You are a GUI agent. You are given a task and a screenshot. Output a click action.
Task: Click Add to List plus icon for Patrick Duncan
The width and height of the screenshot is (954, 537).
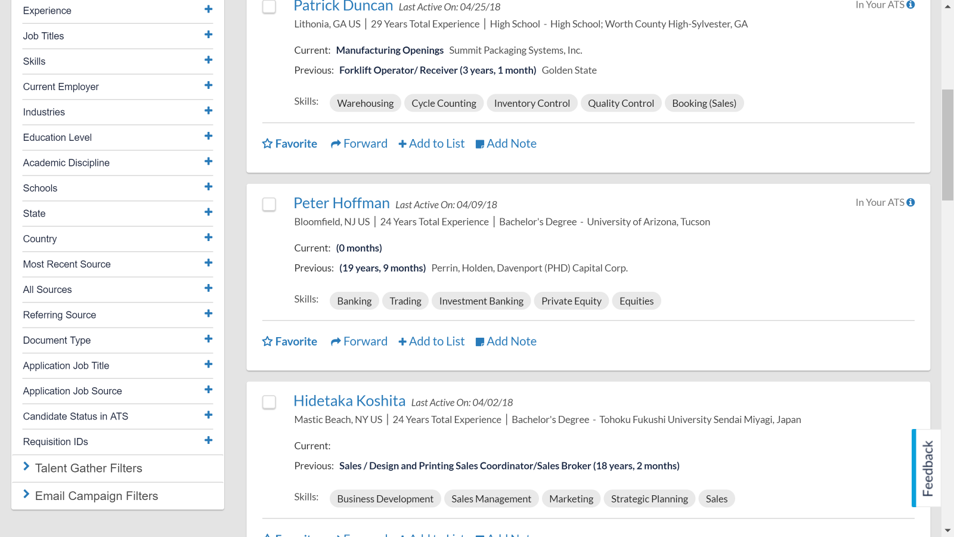pyautogui.click(x=402, y=144)
